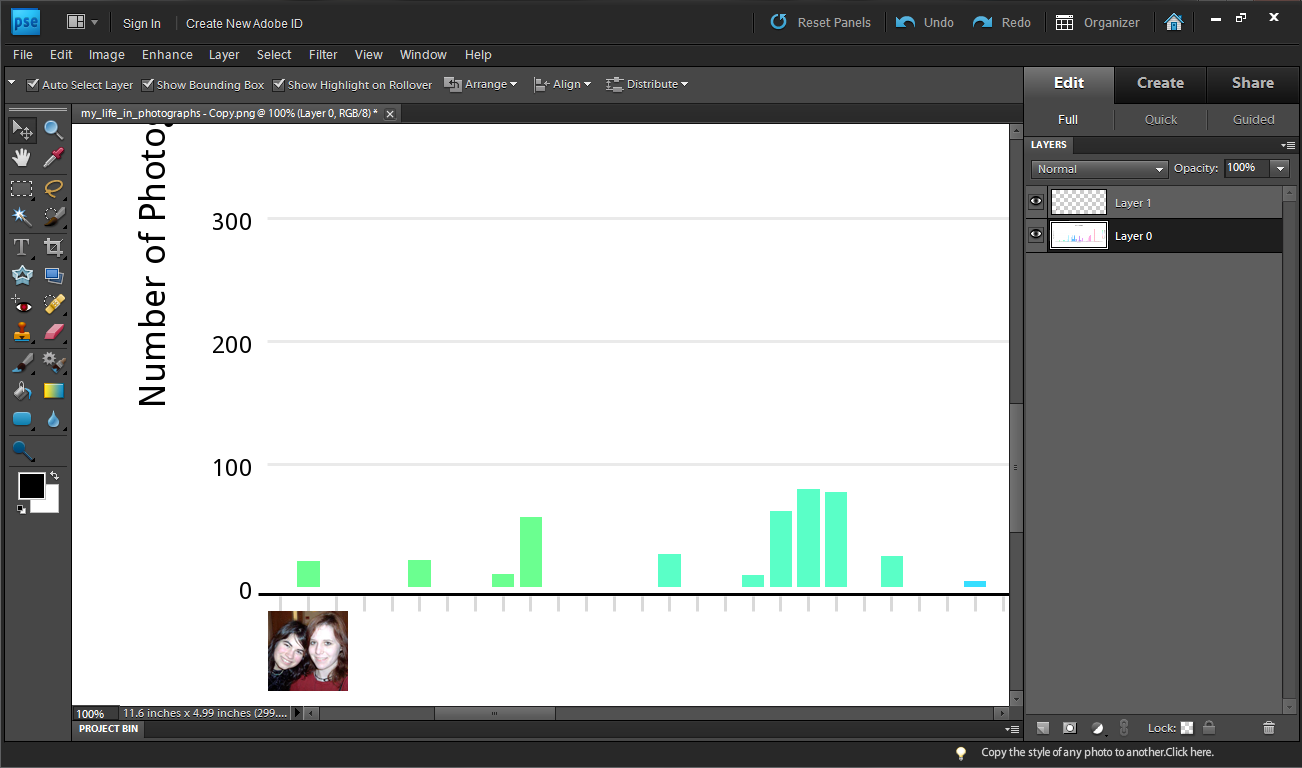
Task: Open the Distribute dropdown
Action: click(x=647, y=84)
